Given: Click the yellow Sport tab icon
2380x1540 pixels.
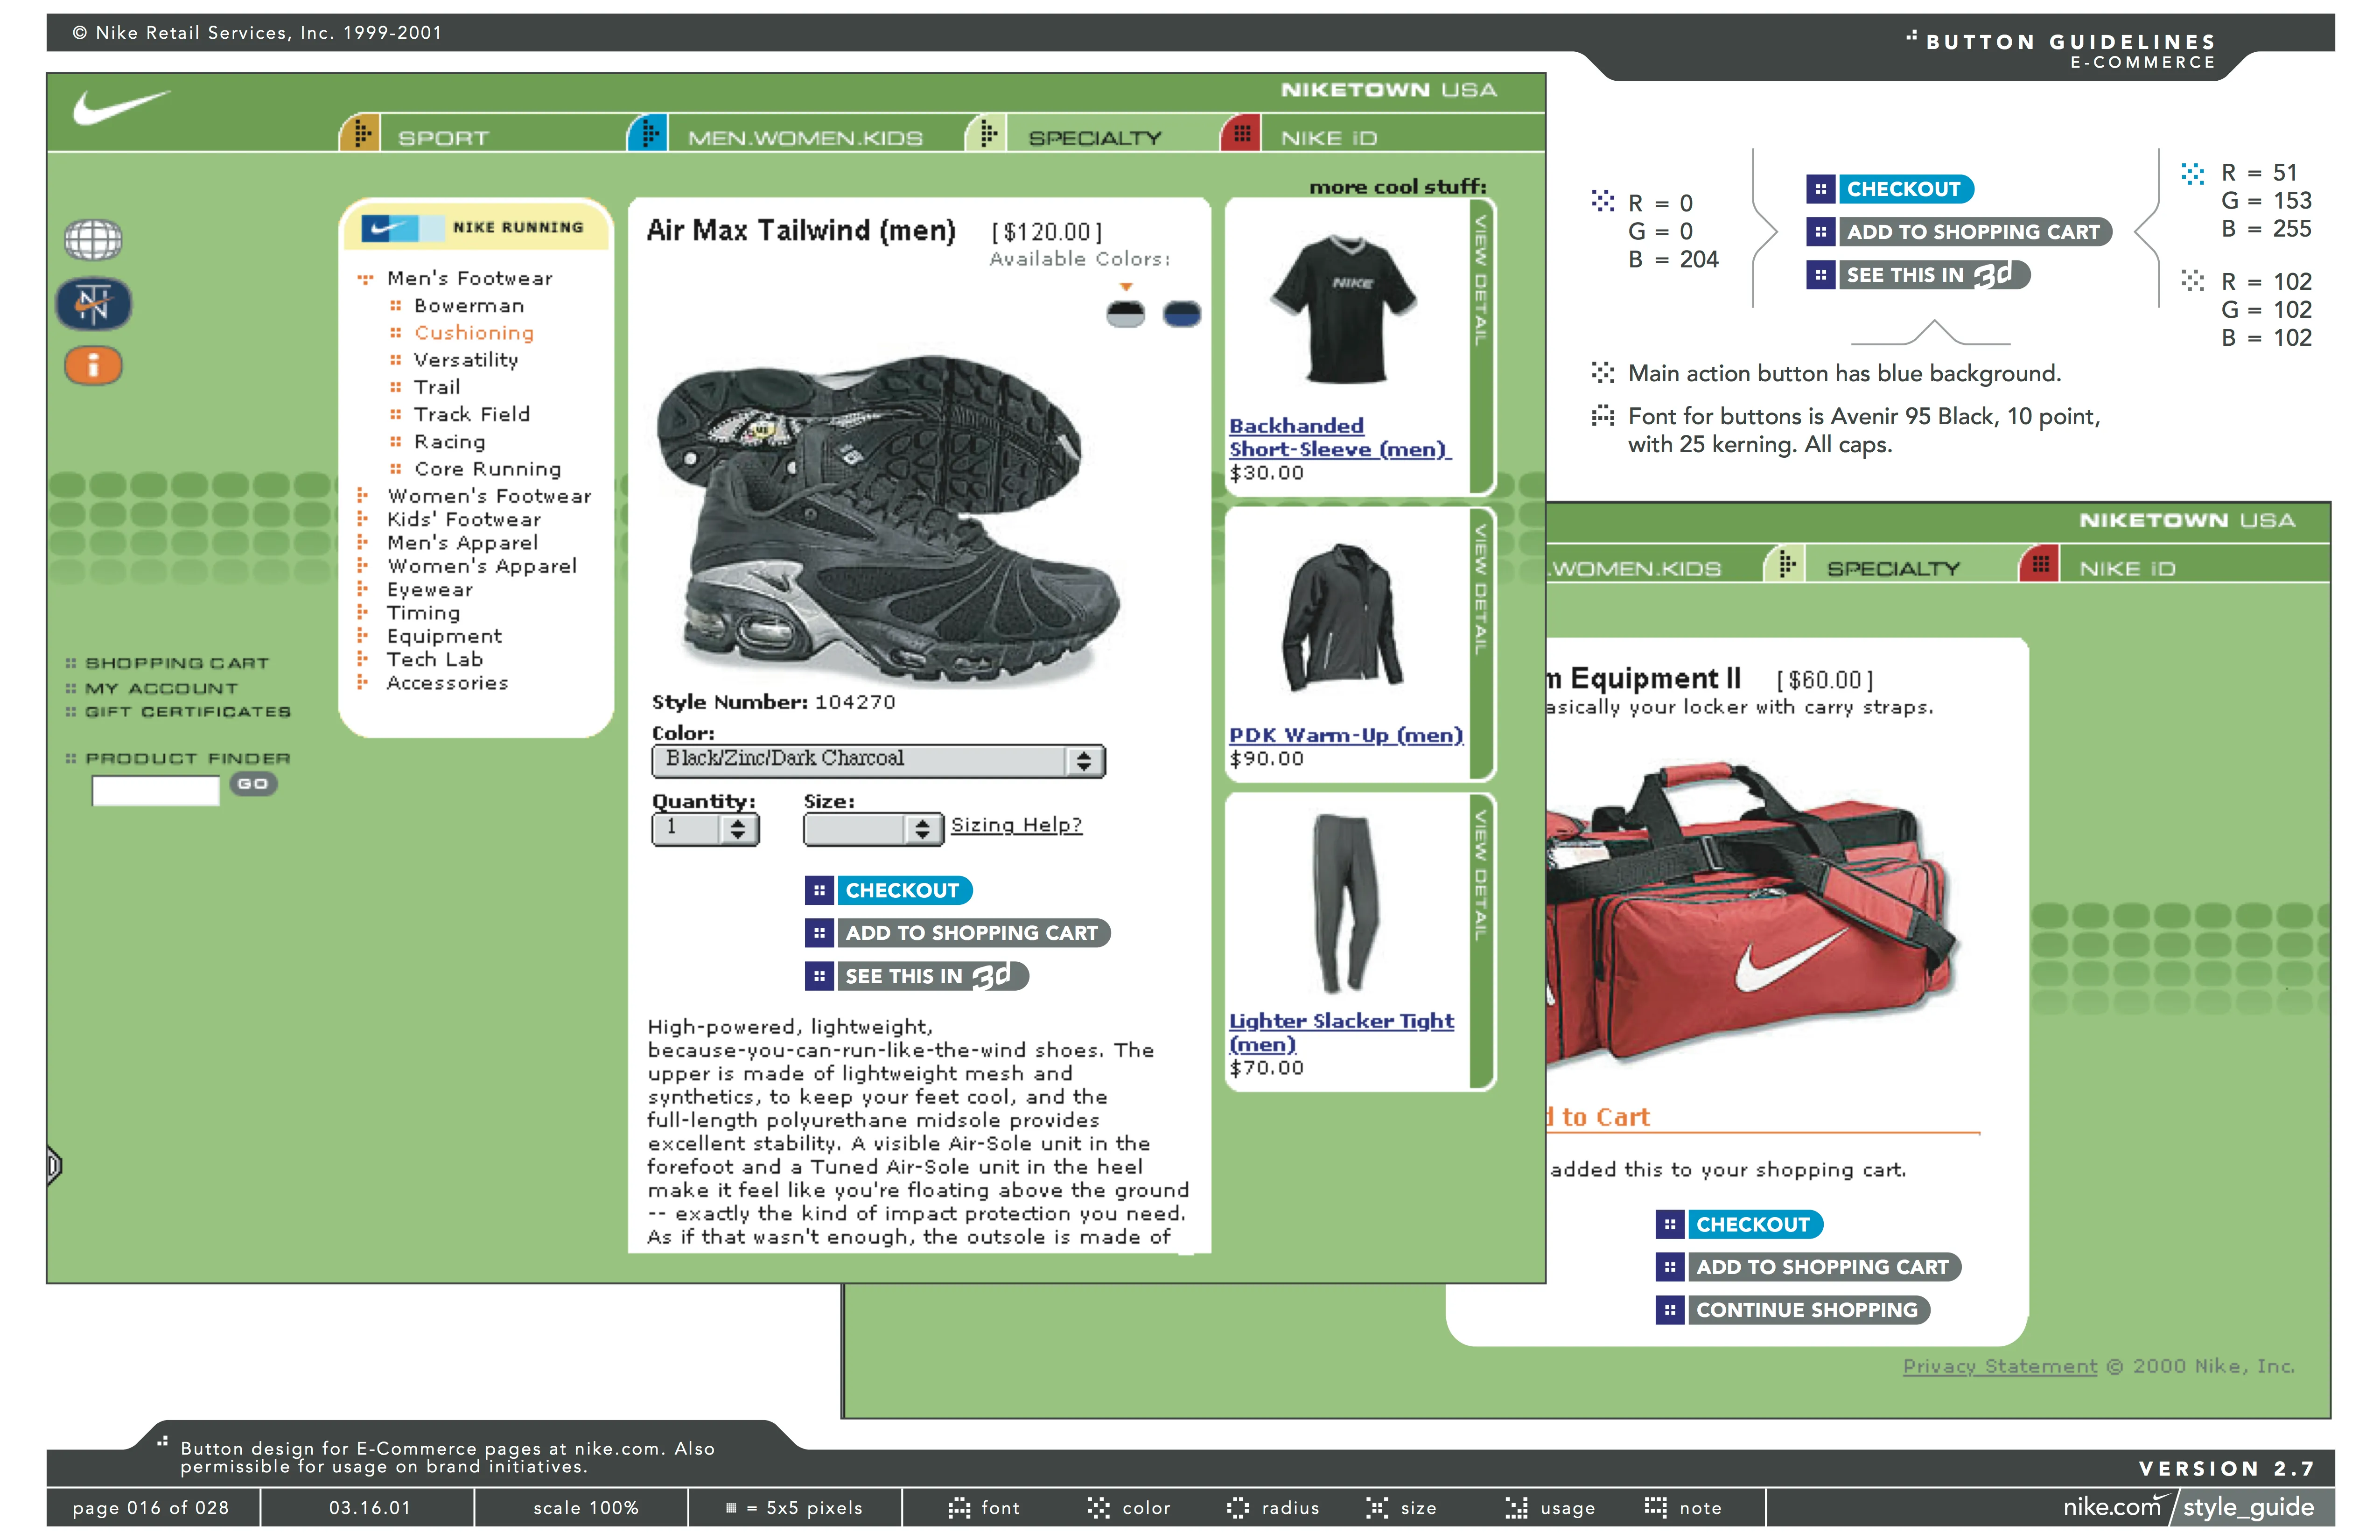Looking at the screenshot, I should 361,133.
